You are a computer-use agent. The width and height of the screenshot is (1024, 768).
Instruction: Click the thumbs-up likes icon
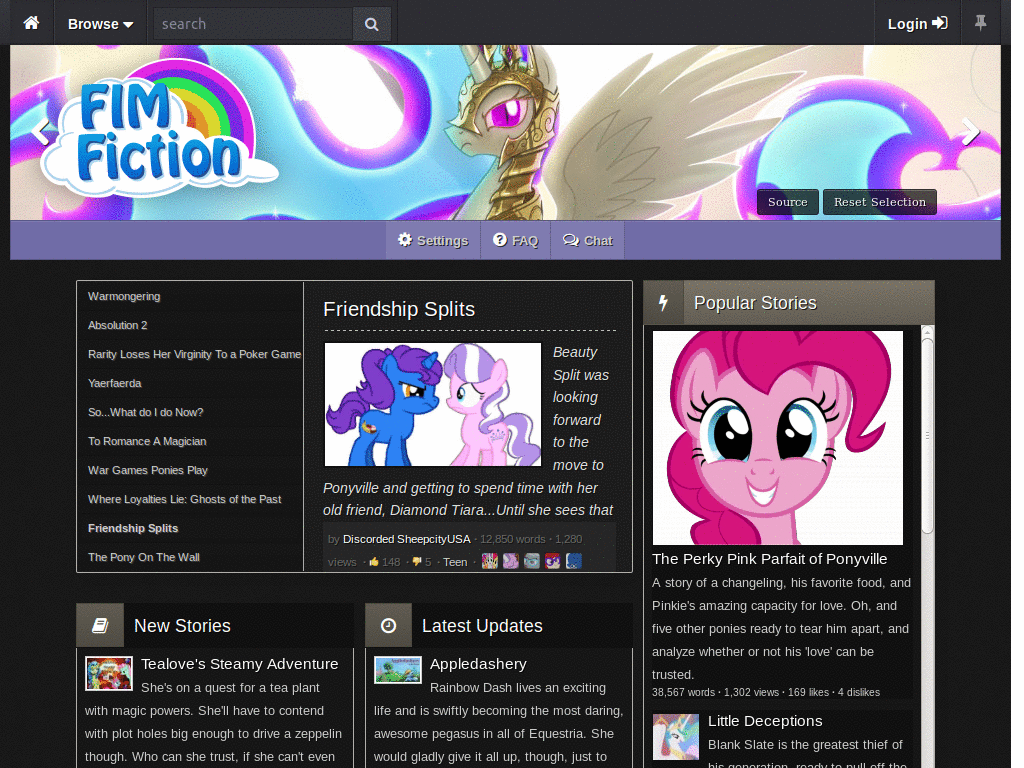tap(374, 562)
